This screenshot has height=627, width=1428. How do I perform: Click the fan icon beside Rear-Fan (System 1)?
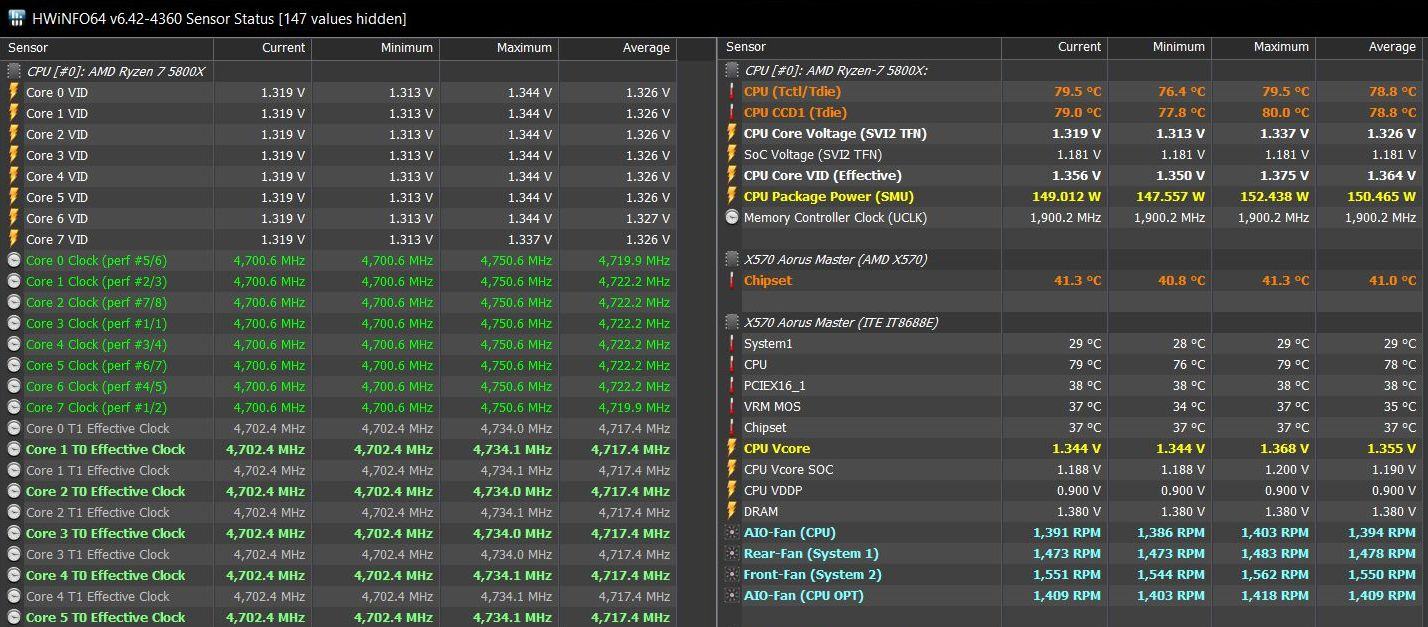[732, 553]
